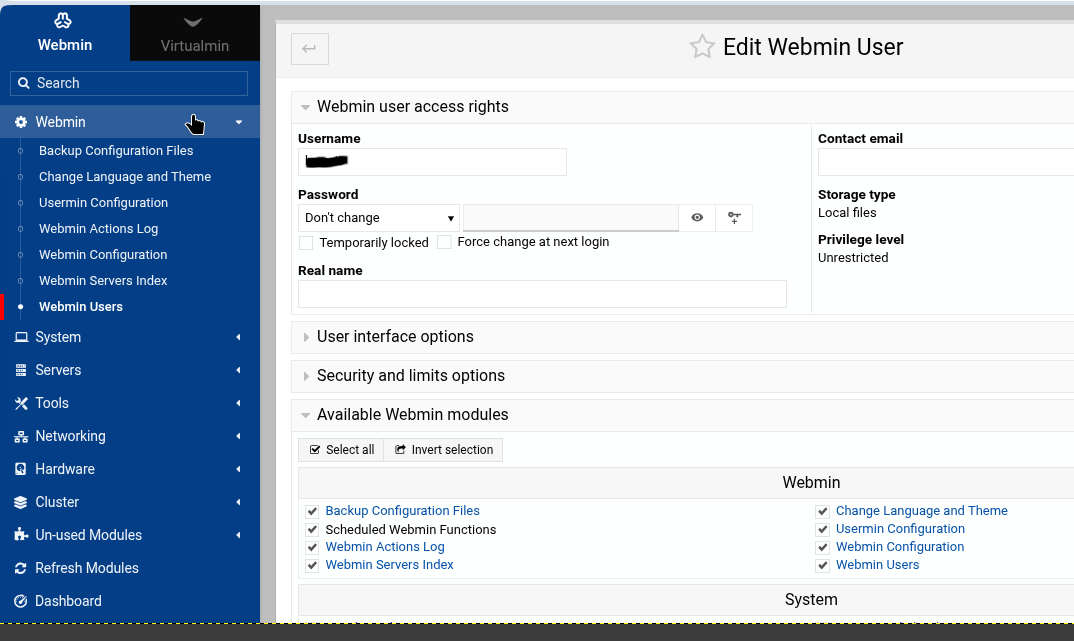Viewport: 1074px width, 641px height.
Task: Click the favorite star icon beside the title
Action: click(702, 47)
